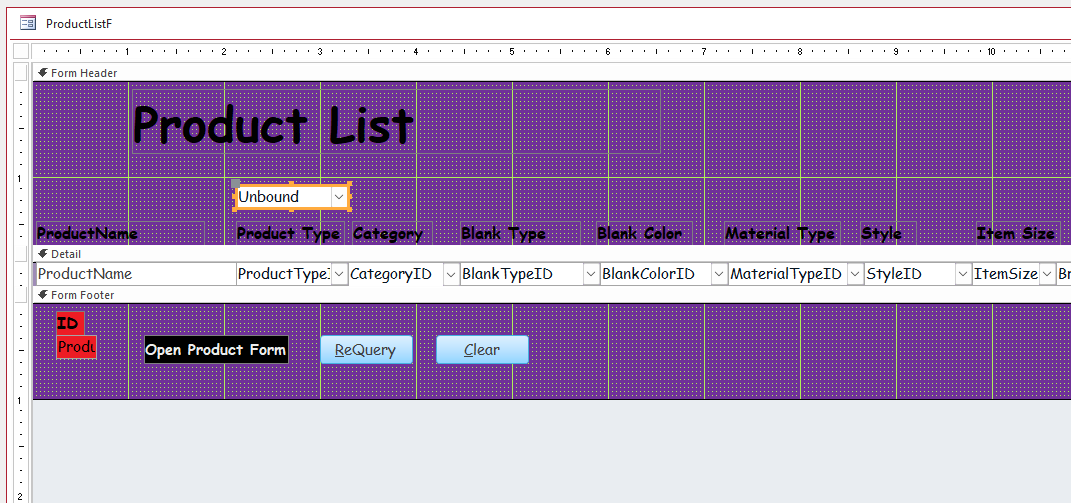Select the Product List title label
This screenshot has width=1071, height=503.
[272, 126]
